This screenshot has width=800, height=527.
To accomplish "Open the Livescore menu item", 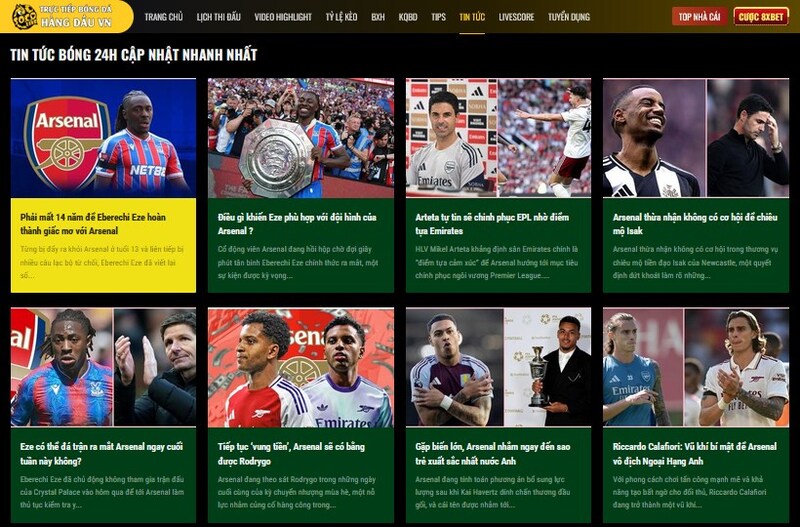I will [x=516, y=17].
